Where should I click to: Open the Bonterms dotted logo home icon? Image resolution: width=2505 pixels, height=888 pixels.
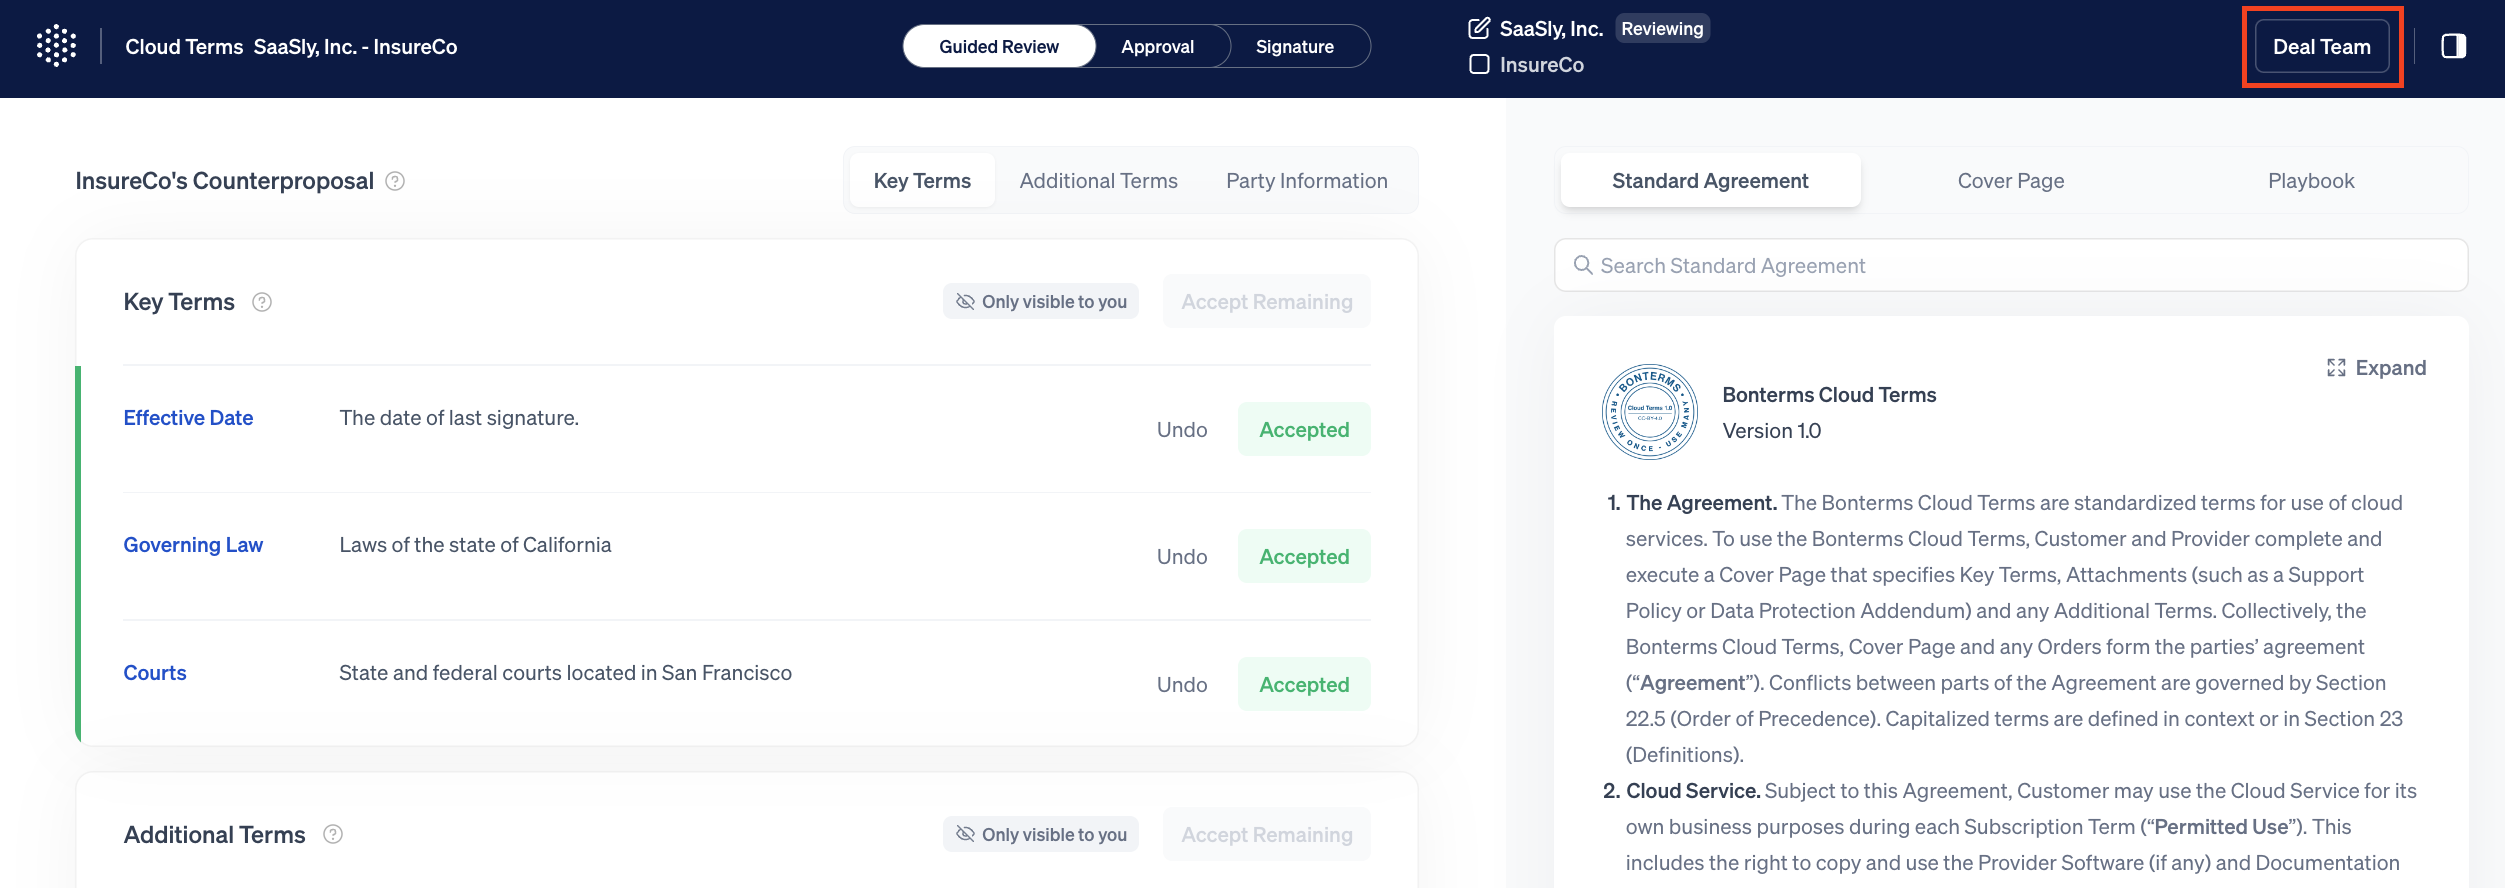point(56,46)
